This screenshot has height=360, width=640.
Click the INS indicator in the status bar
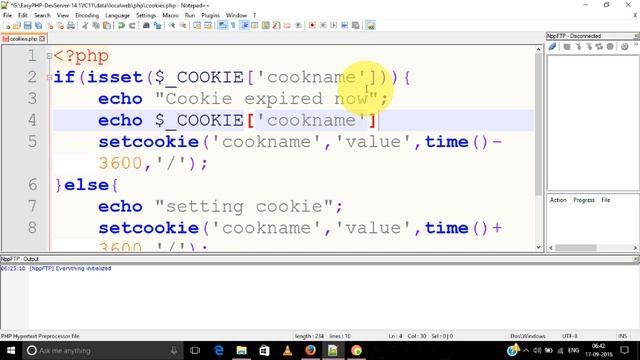click(622, 336)
